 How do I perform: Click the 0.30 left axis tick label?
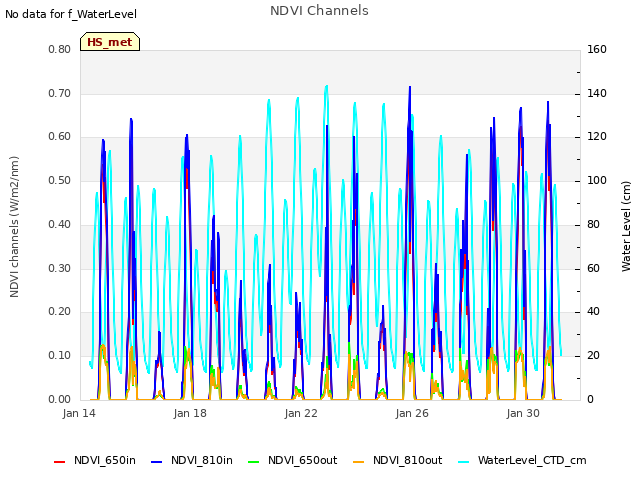[x=60, y=269]
